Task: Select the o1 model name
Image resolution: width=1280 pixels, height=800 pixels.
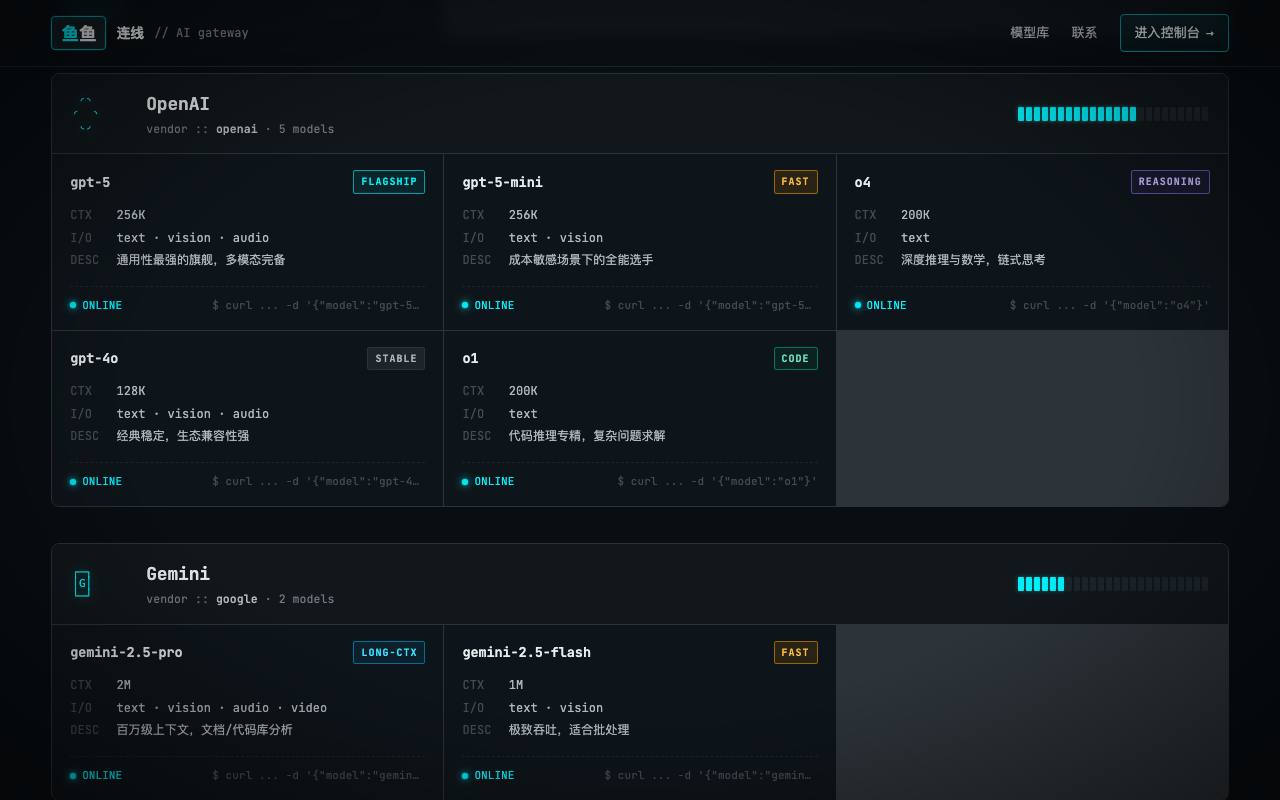Action: click(470, 358)
